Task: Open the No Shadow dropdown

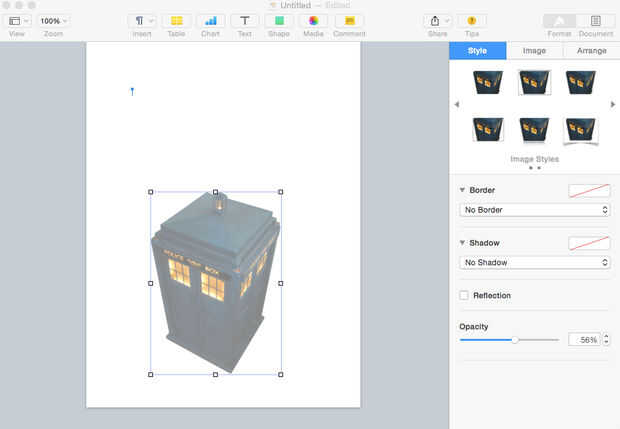Action: click(535, 262)
